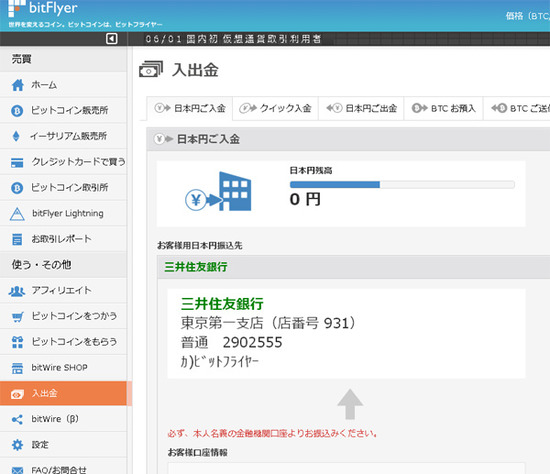550x474 pixels.
Task: Open FAQ/お問合せ
Action: point(63,466)
